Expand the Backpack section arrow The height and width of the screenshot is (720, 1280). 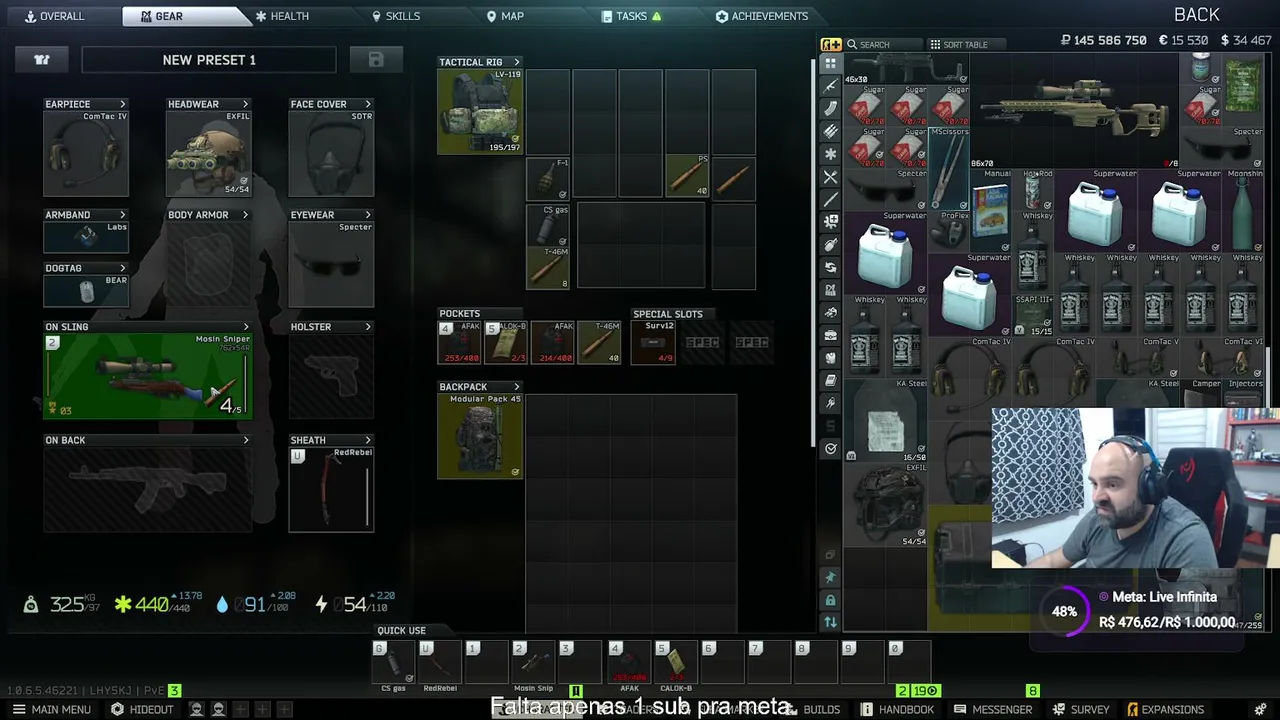(x=517, y=387)
